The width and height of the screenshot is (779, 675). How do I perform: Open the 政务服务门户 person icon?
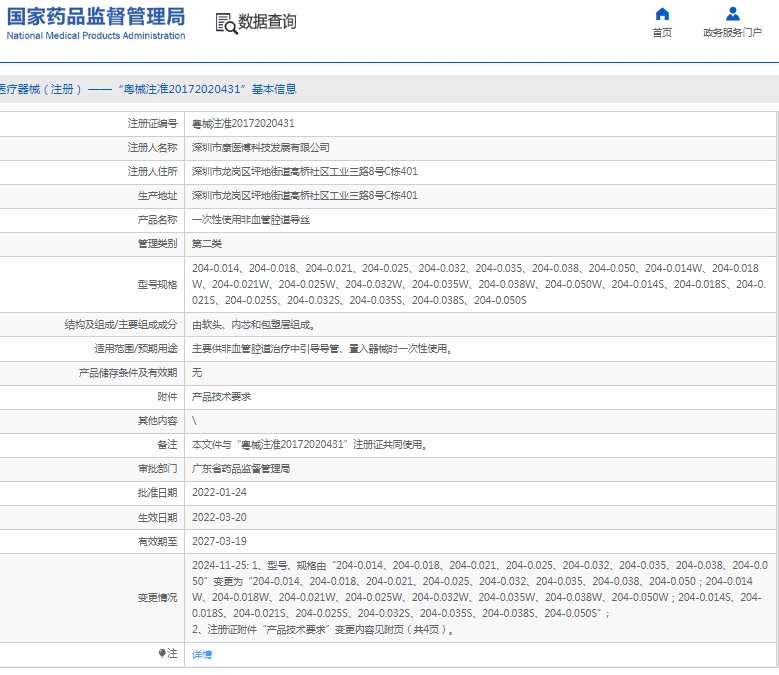tap(733, 13)
